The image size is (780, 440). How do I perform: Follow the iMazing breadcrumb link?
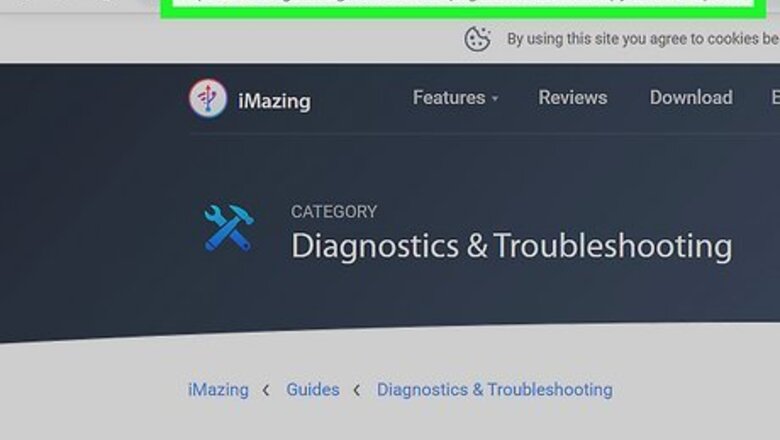point(218,390)
